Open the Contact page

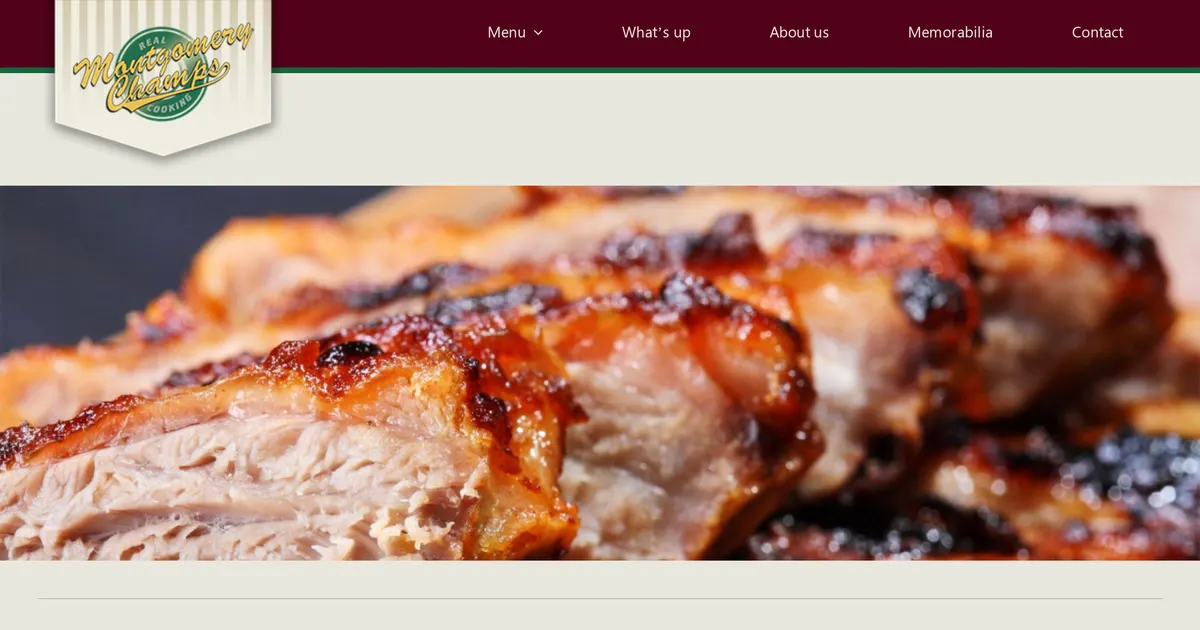(x=1097, y=32)
